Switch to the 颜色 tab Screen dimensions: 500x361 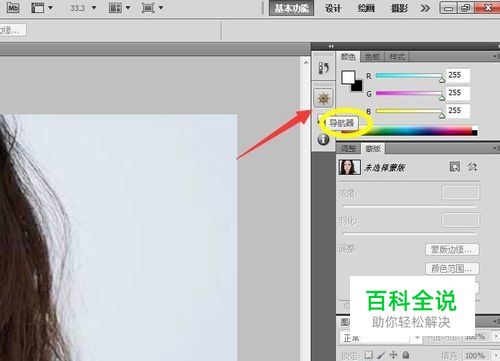point(348,57)
